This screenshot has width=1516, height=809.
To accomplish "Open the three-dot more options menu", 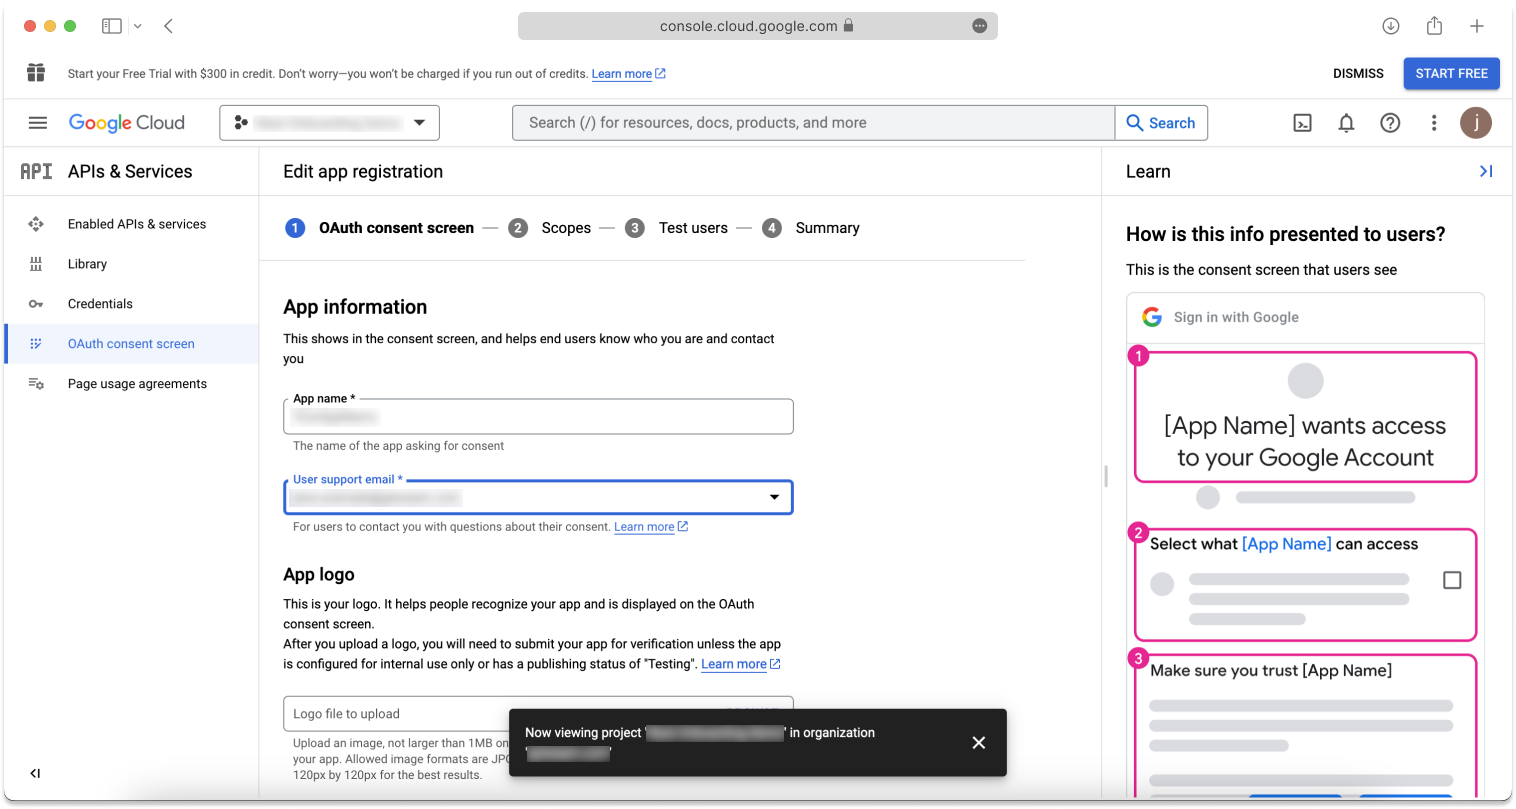I will (x=1434, y=122).
